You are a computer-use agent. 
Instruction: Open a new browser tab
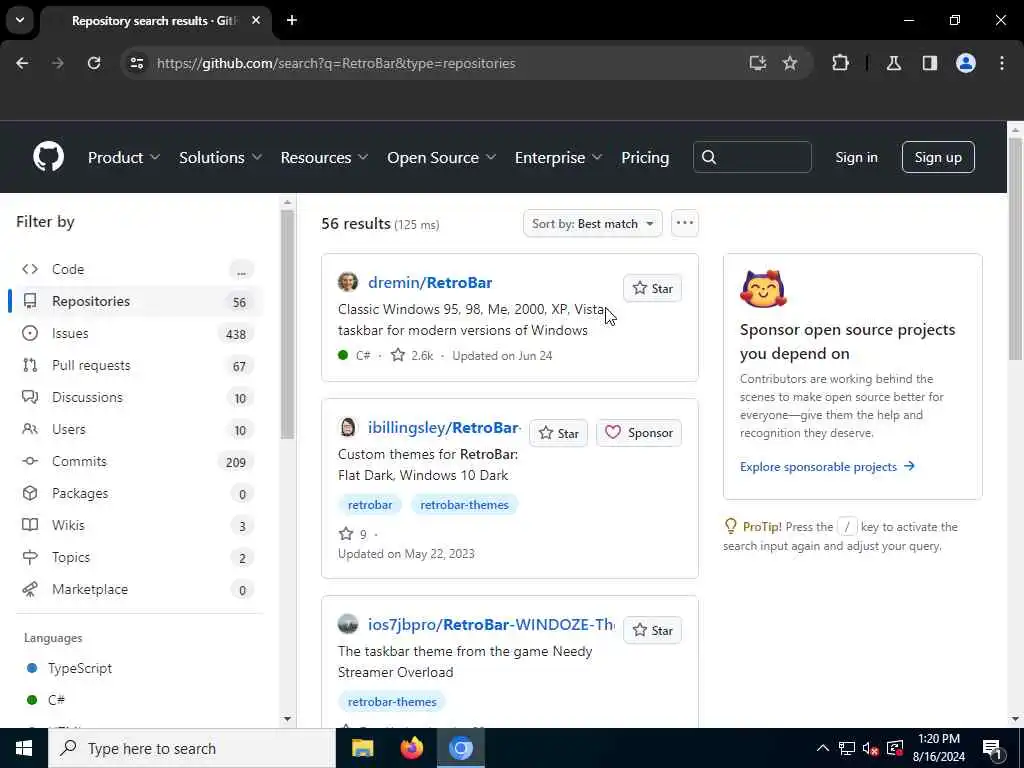[292, 20]
